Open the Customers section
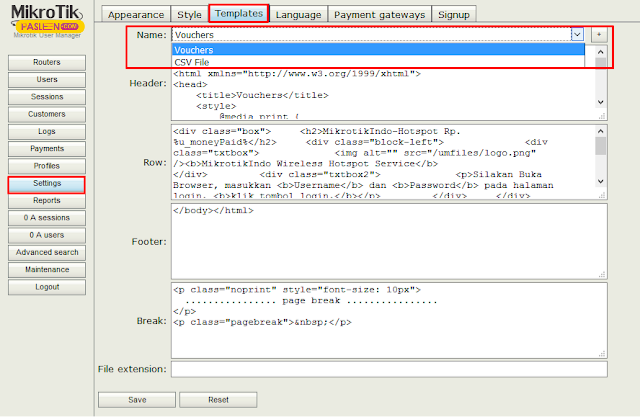640x417 pixels. click(47, 114)
